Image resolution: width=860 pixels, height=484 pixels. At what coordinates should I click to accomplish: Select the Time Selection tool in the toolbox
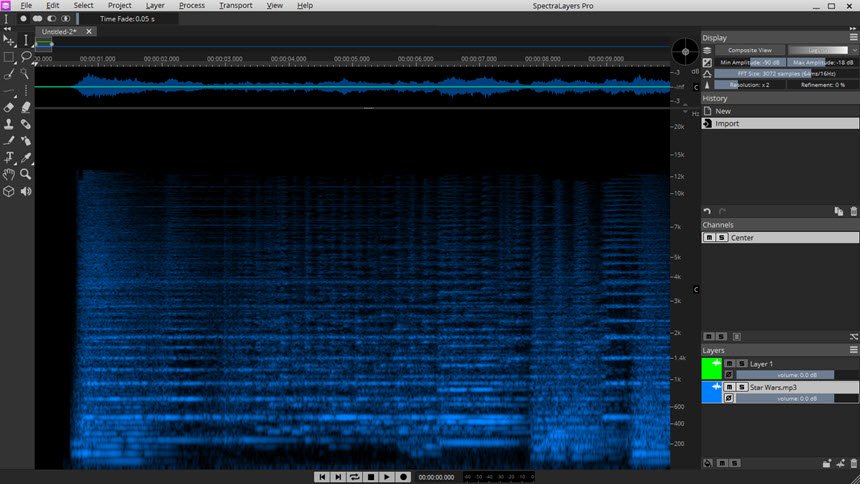pyautogui.click(x=26, y=40)
